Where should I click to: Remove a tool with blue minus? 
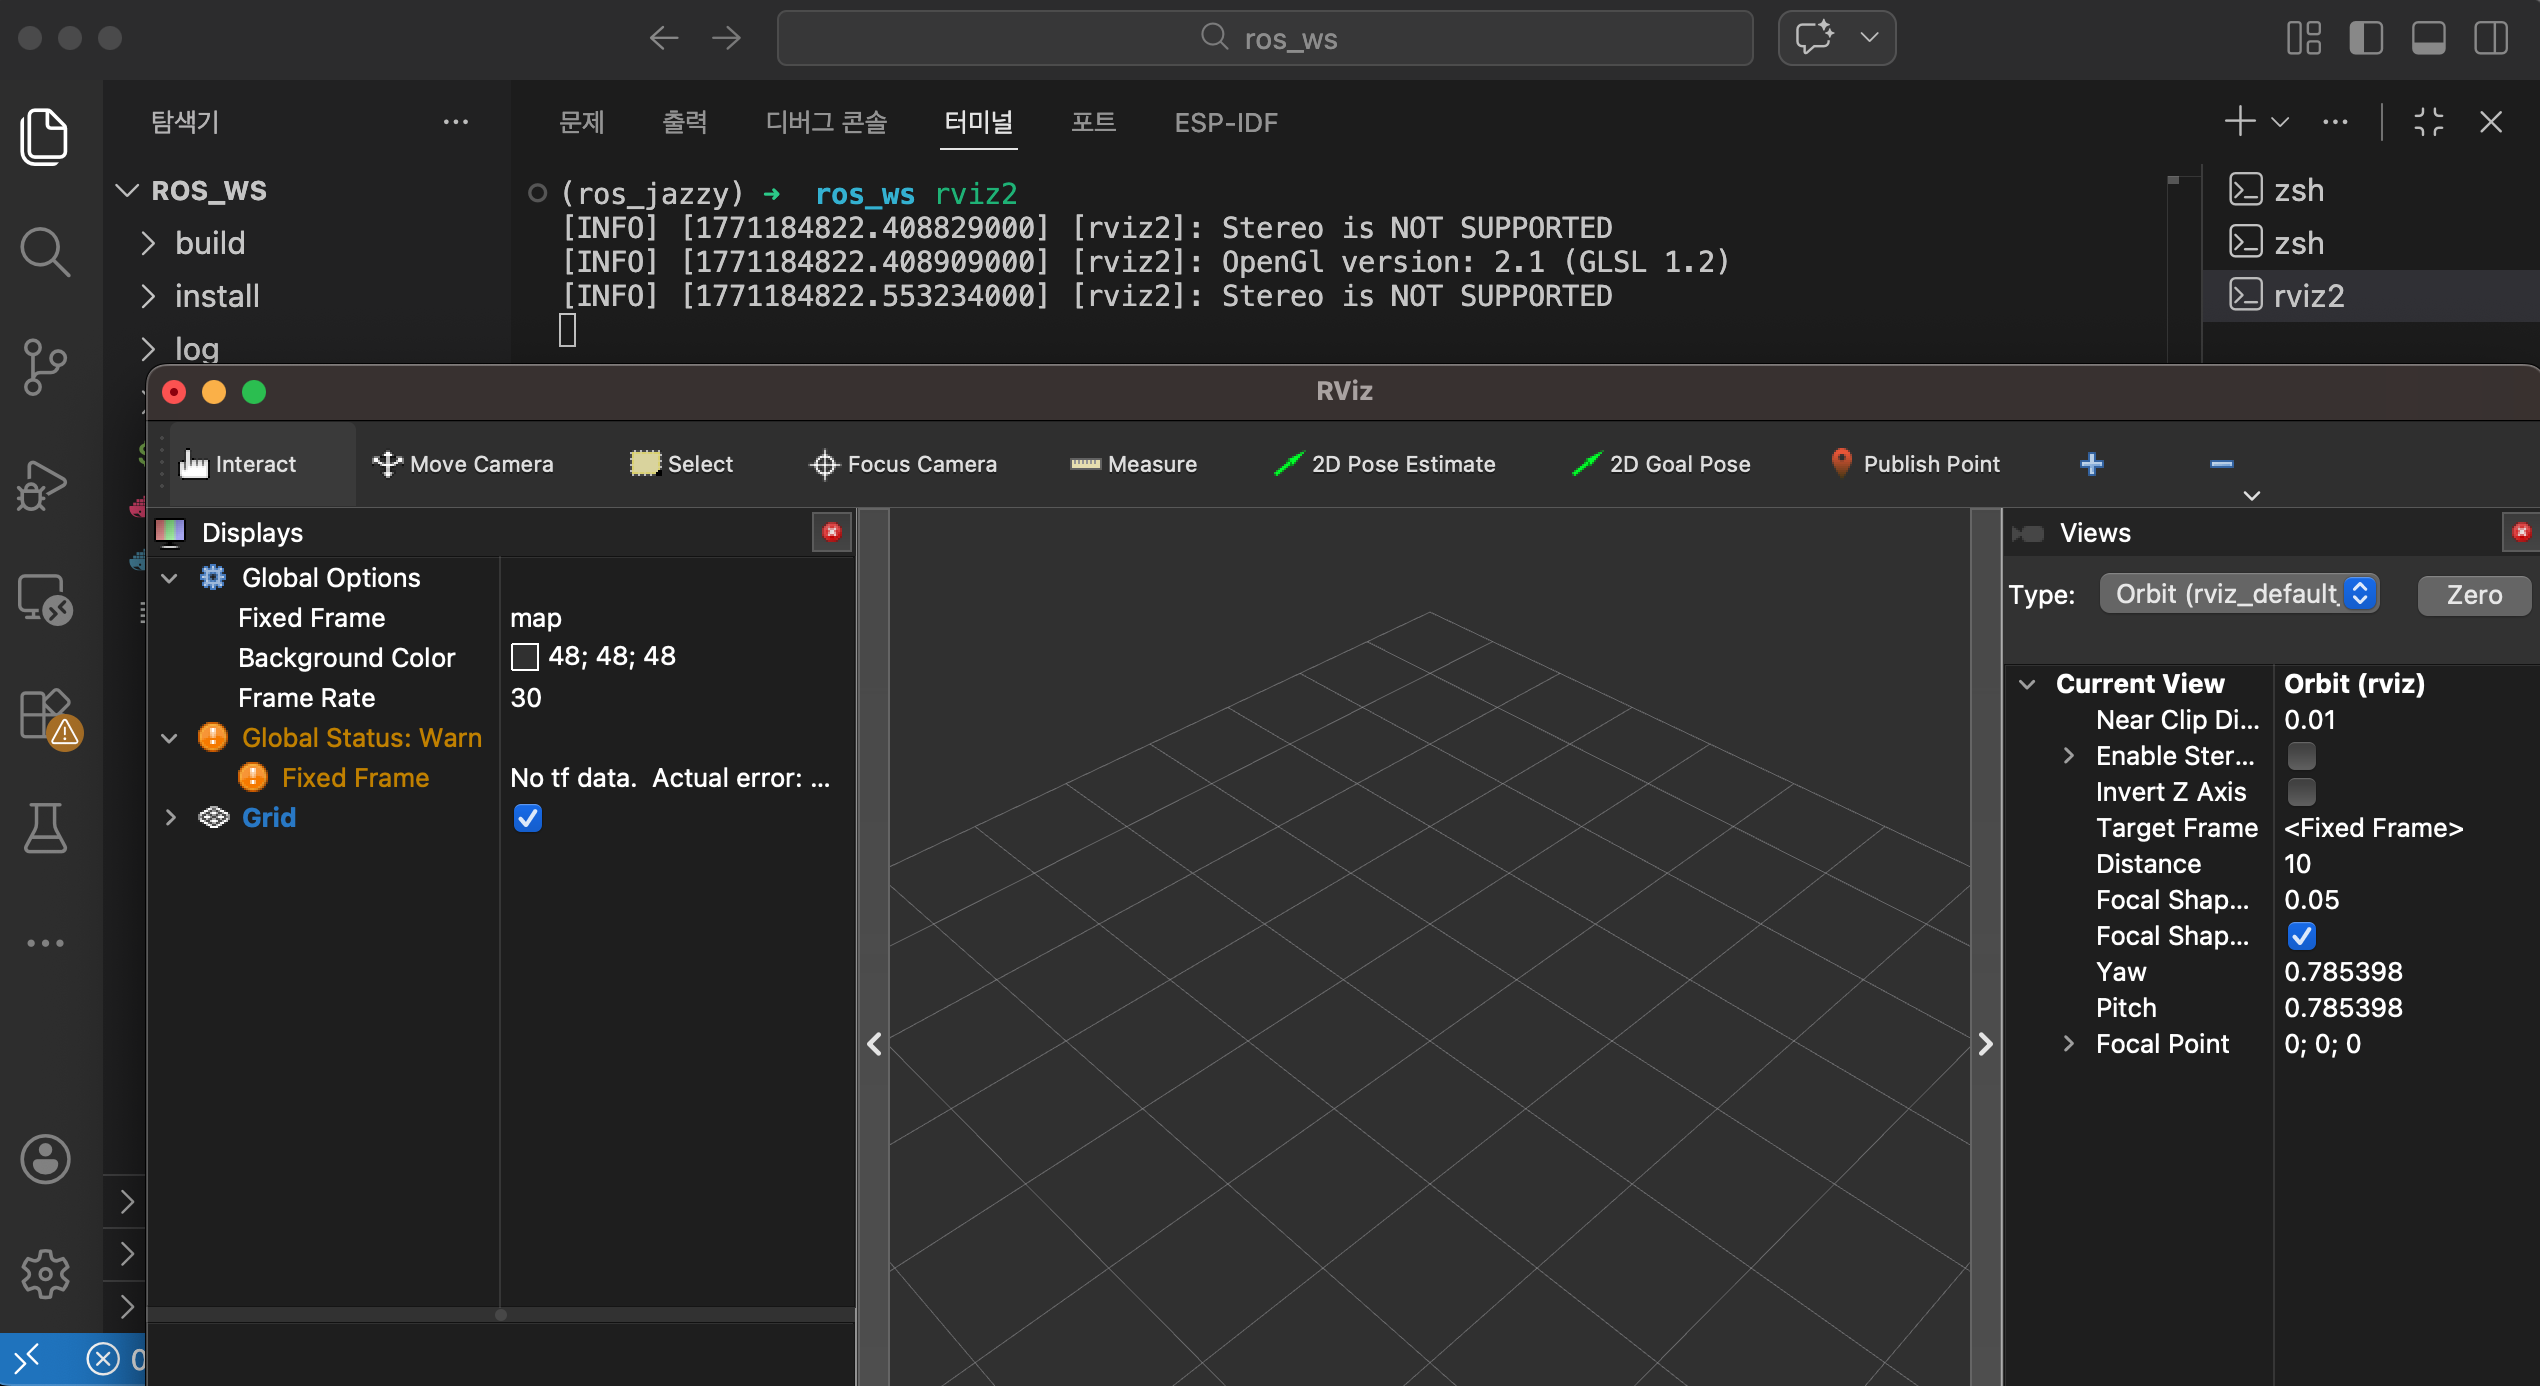click(2221, 464)
